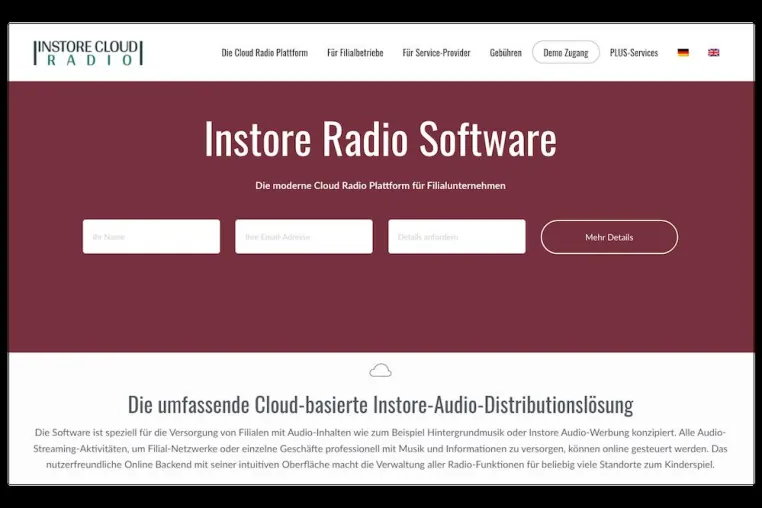Switch language via the British flag
The width and height of the screenshot is (762, 508).
pos(713,53)
